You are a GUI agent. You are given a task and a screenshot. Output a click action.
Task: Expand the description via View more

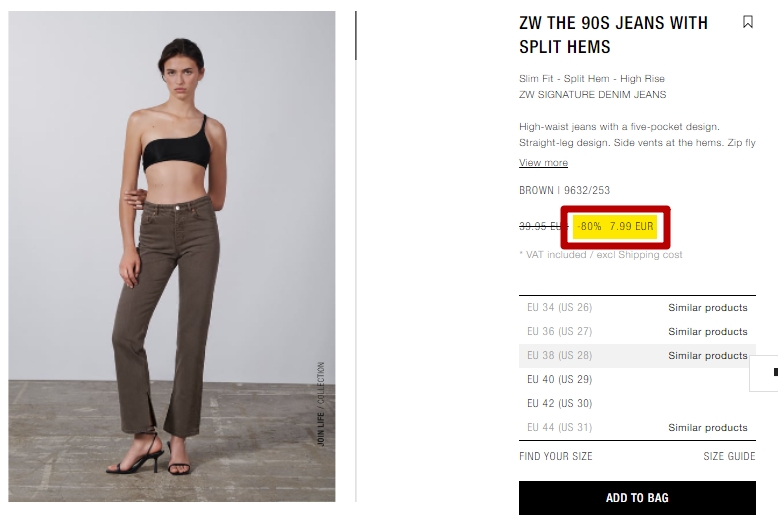543,163
